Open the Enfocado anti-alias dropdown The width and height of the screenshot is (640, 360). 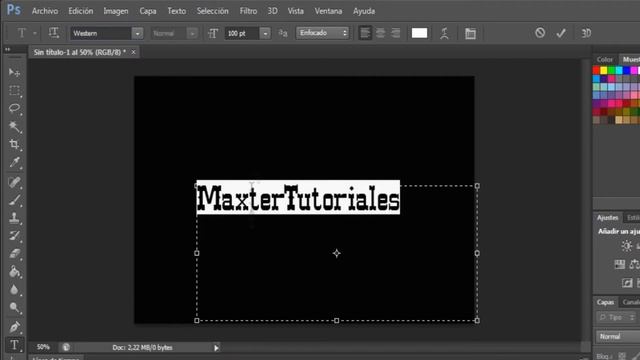(x=322, y=33)
